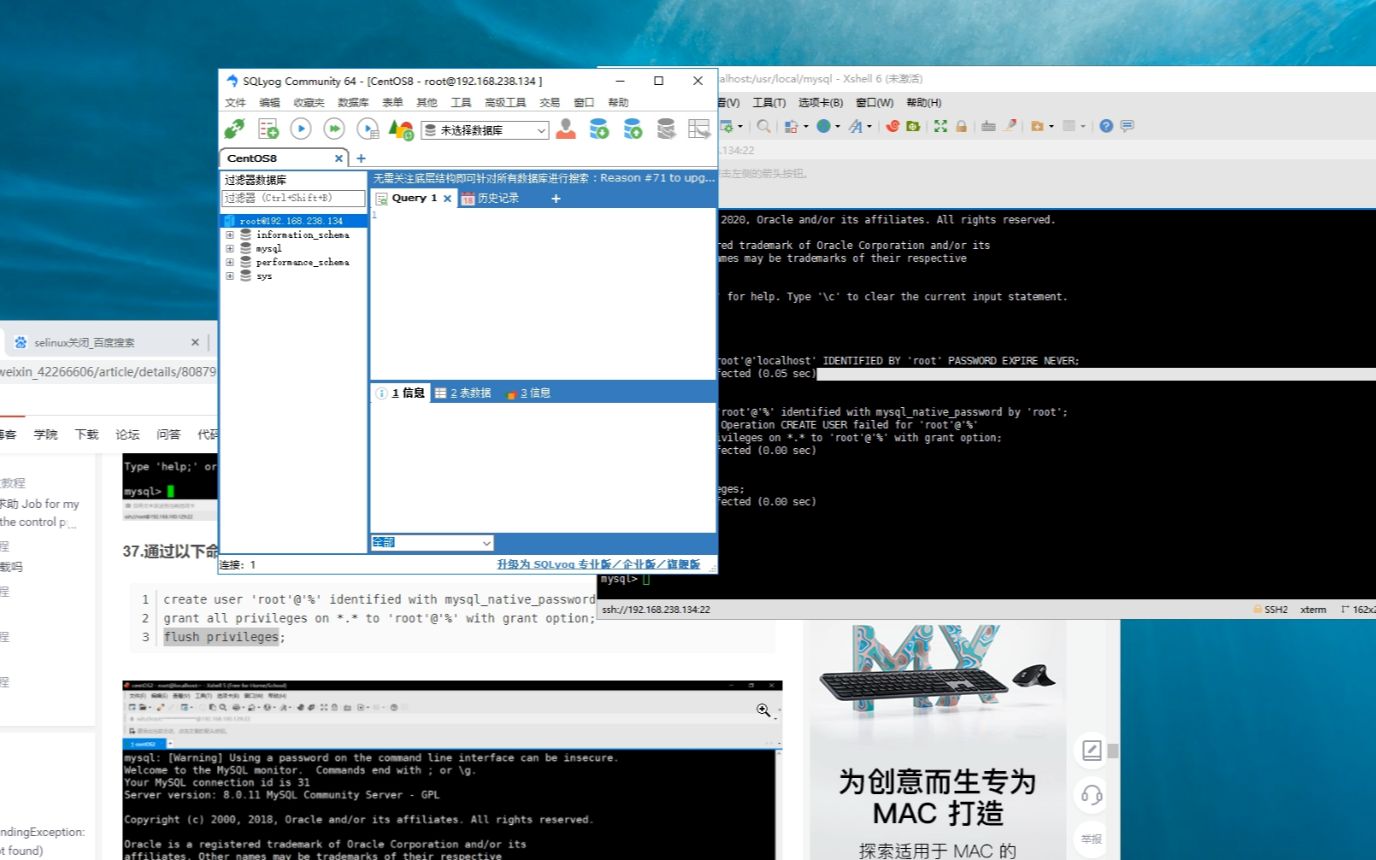Open a new query editor via toolbar icon
Viewport: 1376px width, 860px height.
pyautogui.click(x=268, y=129)
